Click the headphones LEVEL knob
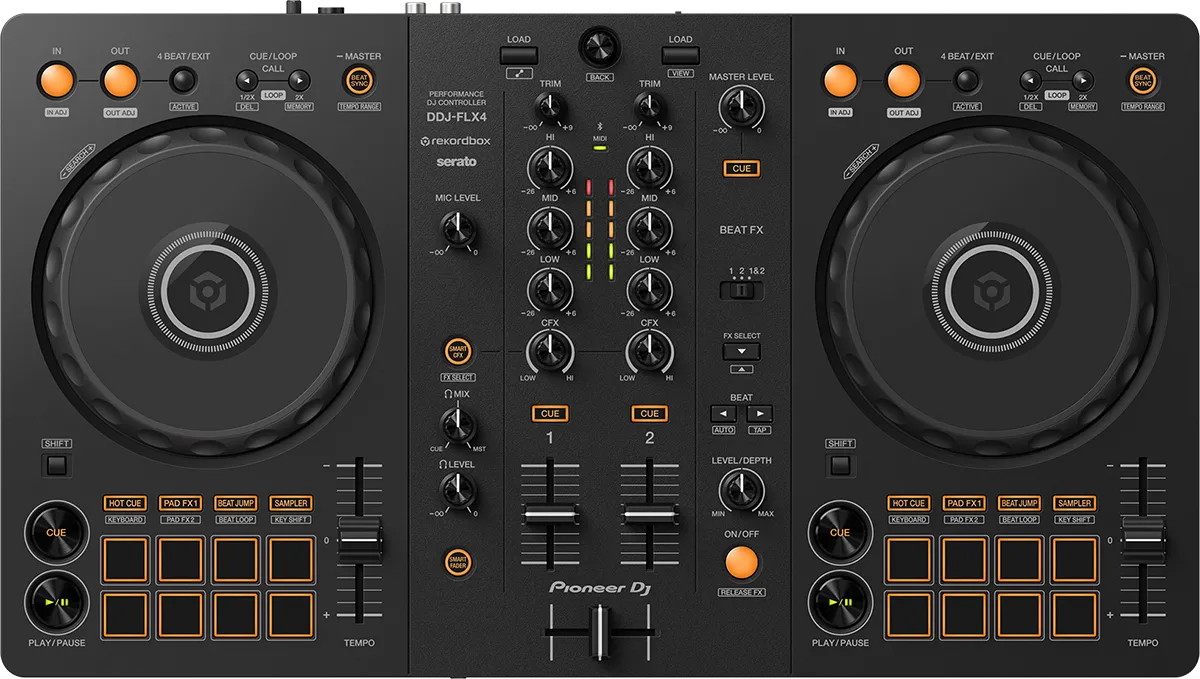This screenshot has width=1200, height=679. tap(457, 490)
